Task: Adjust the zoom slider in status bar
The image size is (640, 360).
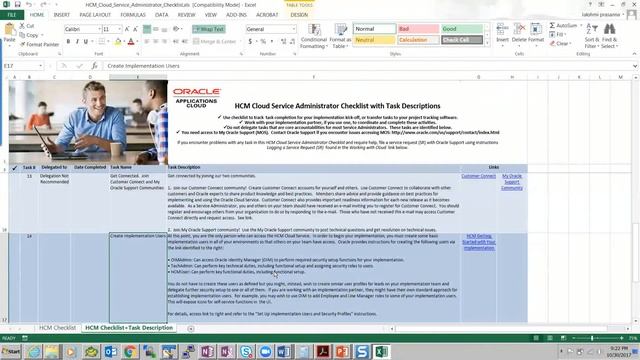Action: tap(592, 338)
